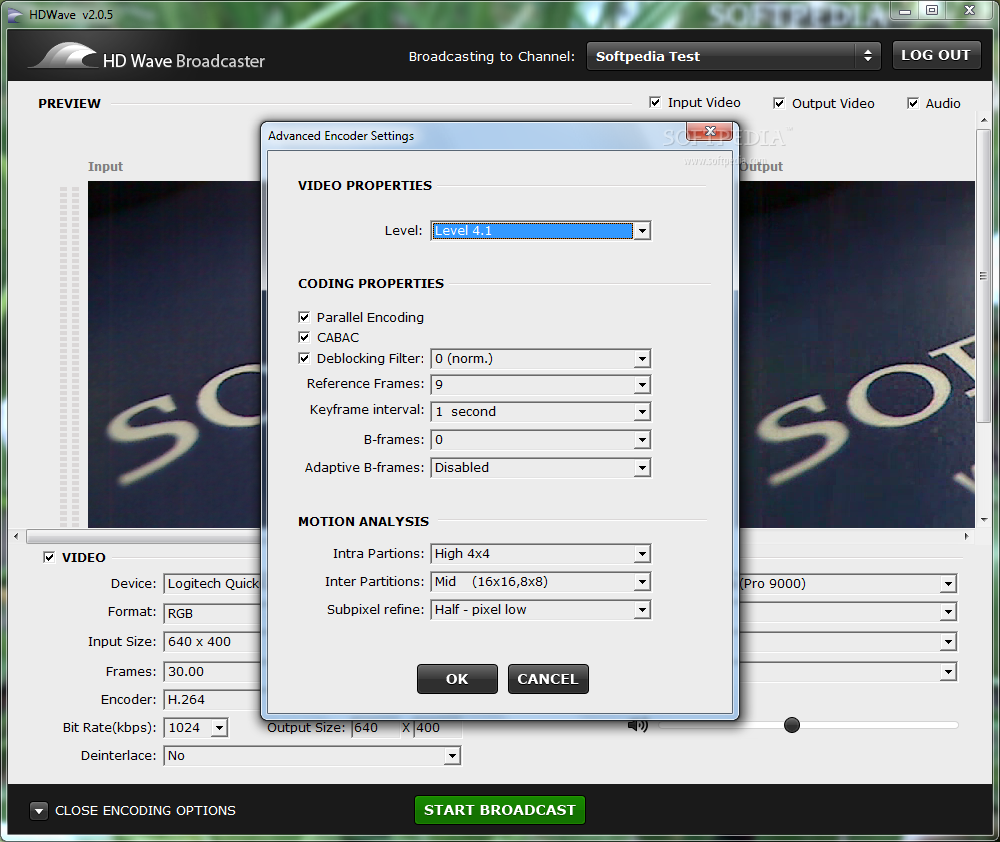Click the speaker volume icon
Viewport: 1000px width, 842px height.
pyautogui.click(x=638, y=725)
